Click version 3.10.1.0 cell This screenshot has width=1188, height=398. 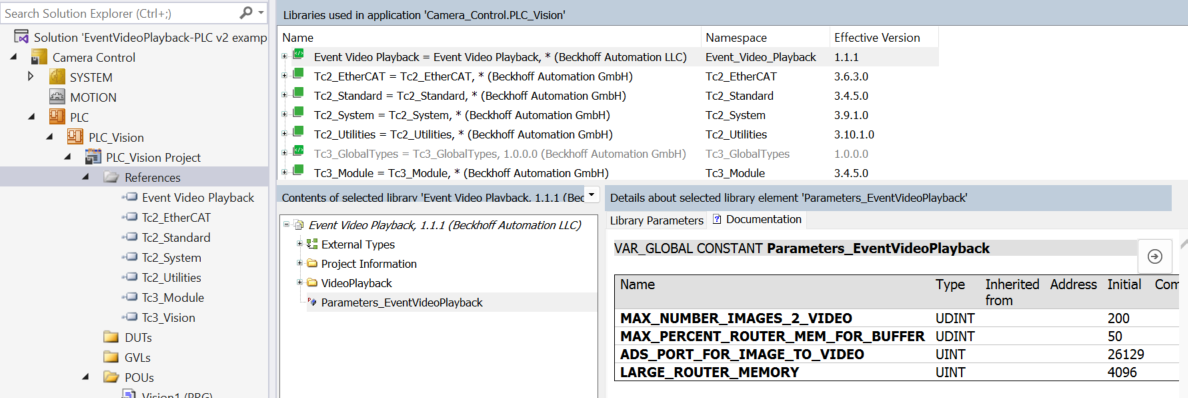[855, 135]
